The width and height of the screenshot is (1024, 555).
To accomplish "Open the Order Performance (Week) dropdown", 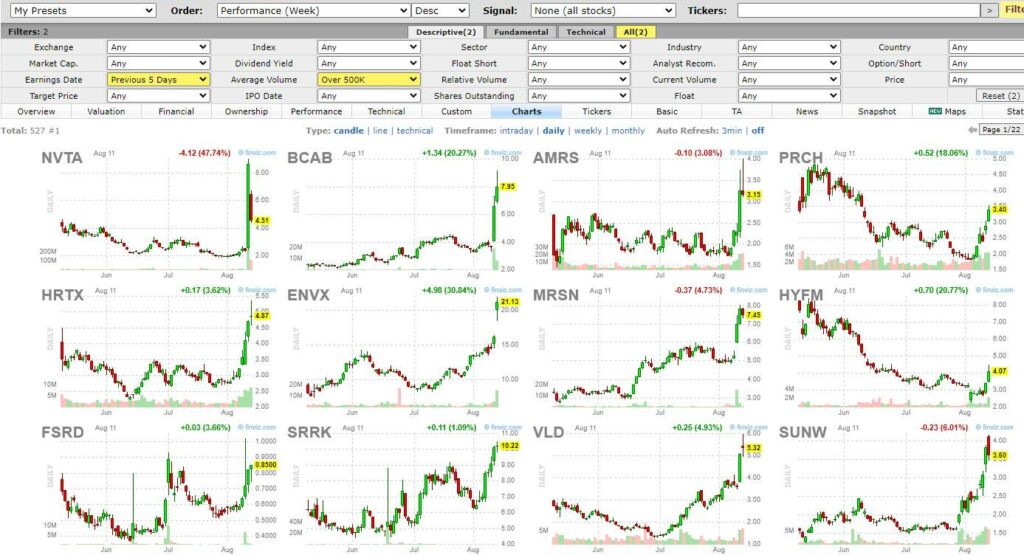I will [313, 10].
